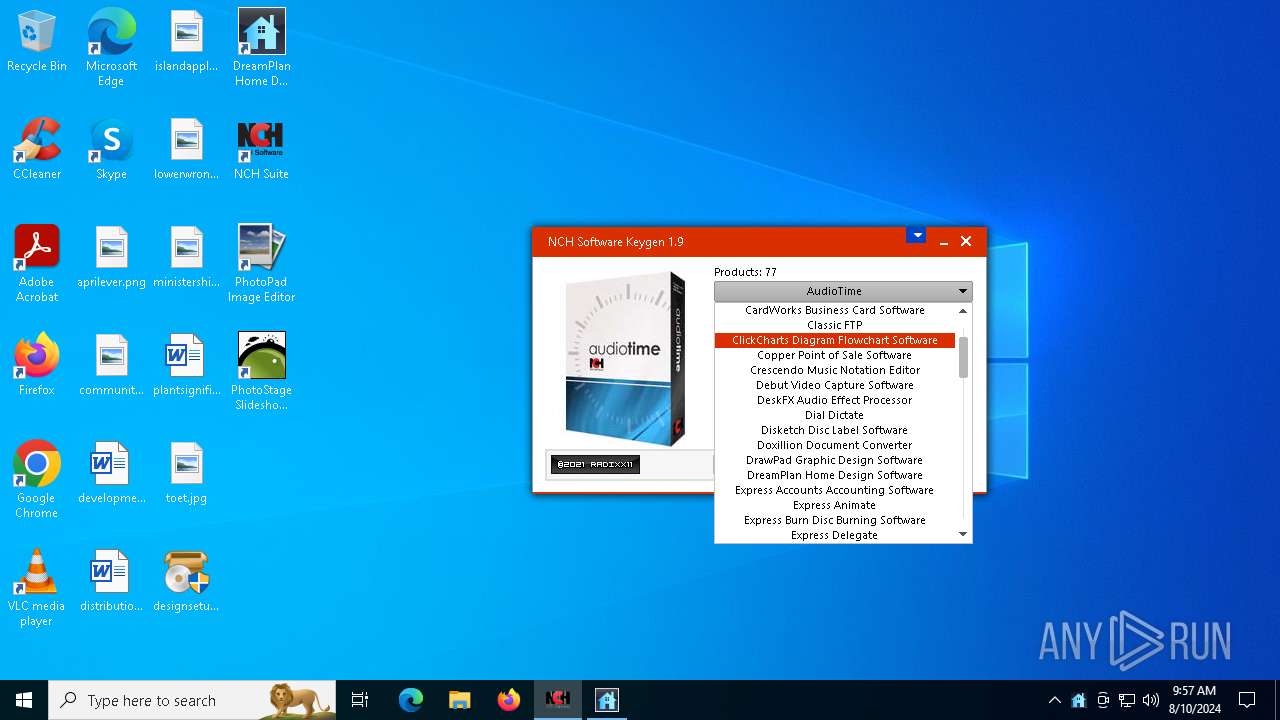Select toet.jpg file on desktop

[186, 474]
